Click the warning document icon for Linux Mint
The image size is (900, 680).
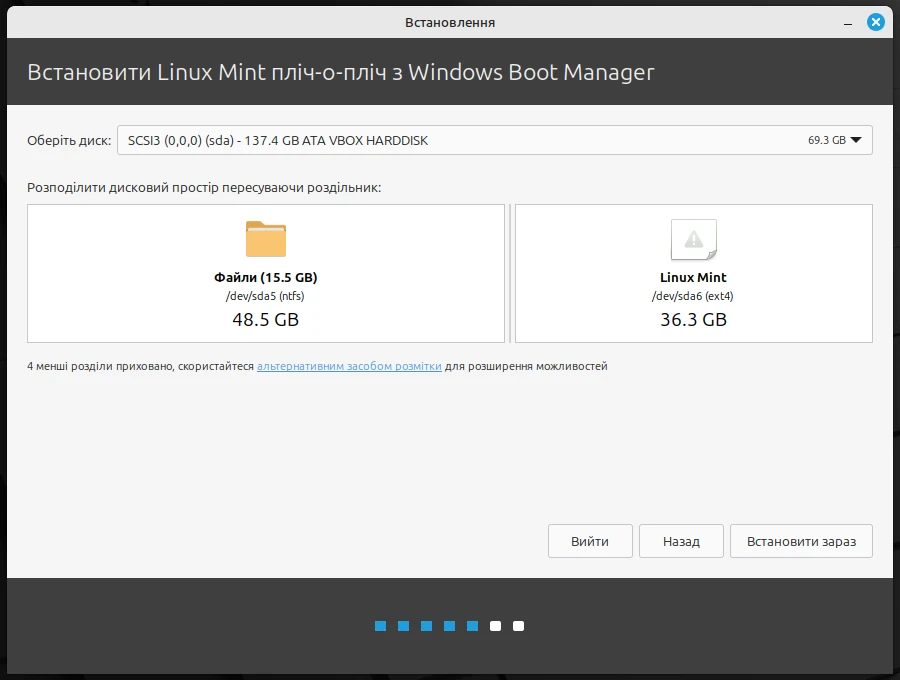pyautogui.click(x=693, y=239)
